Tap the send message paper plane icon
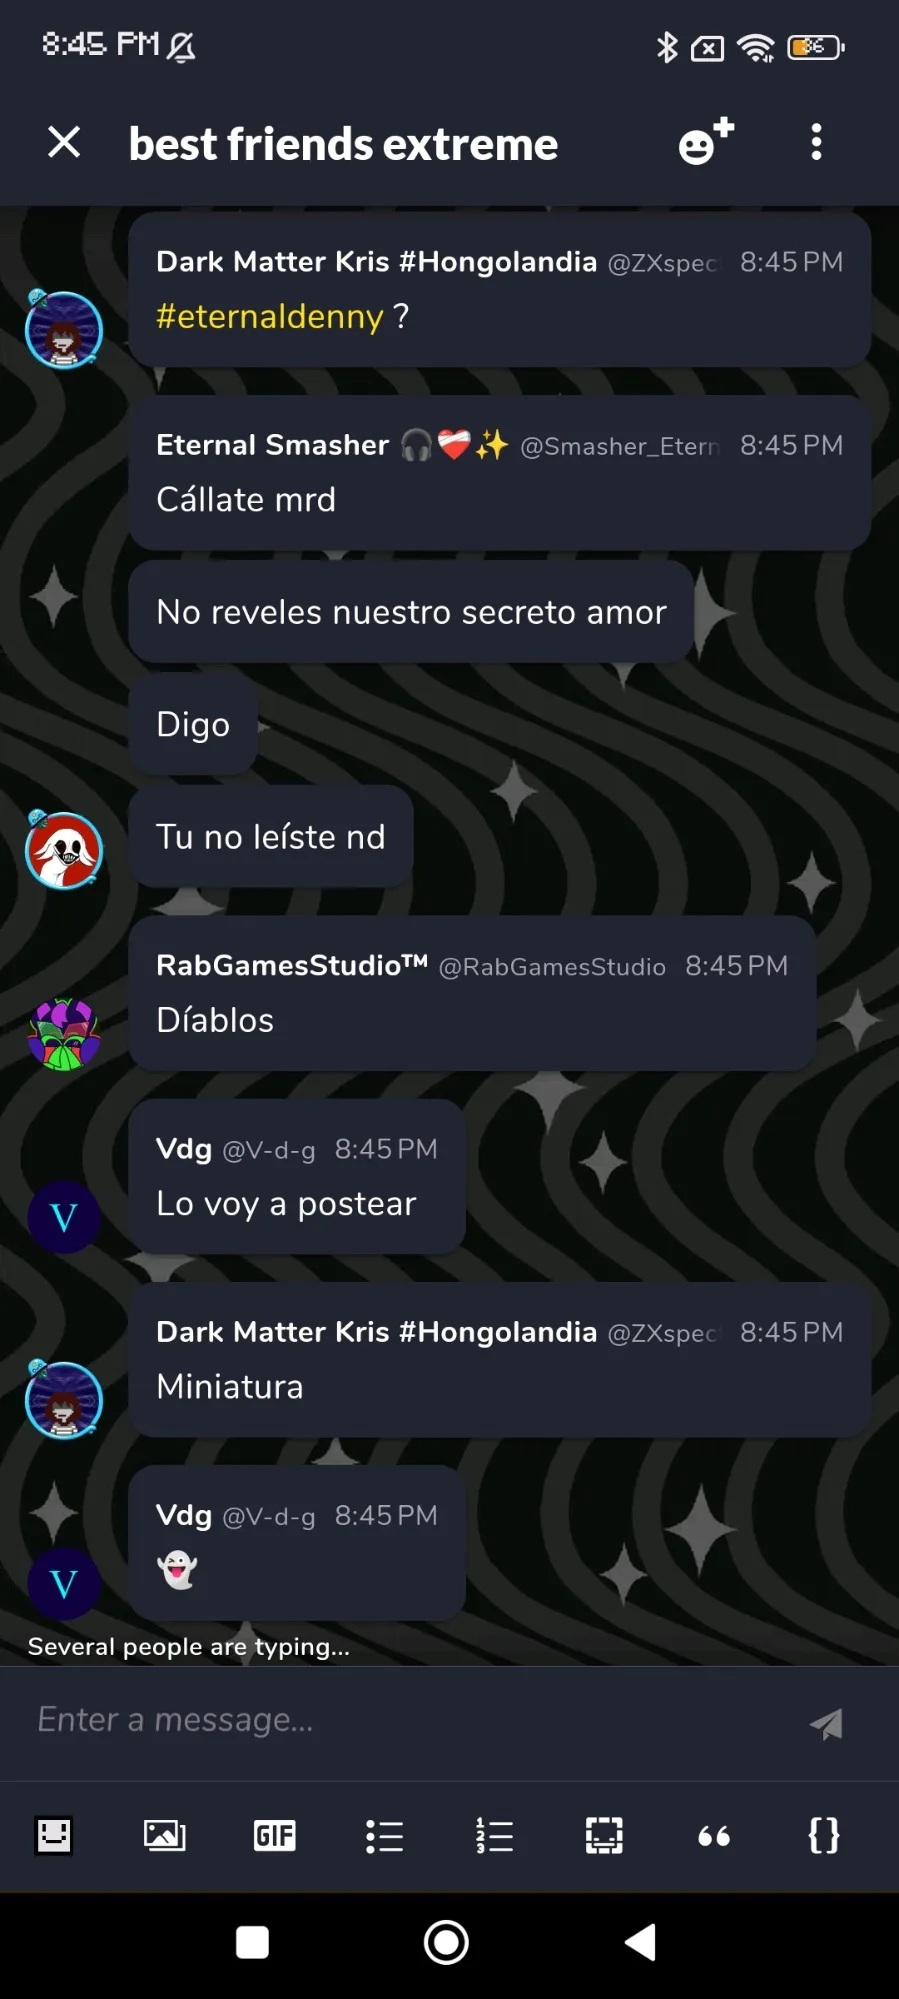 [826, 1723]
